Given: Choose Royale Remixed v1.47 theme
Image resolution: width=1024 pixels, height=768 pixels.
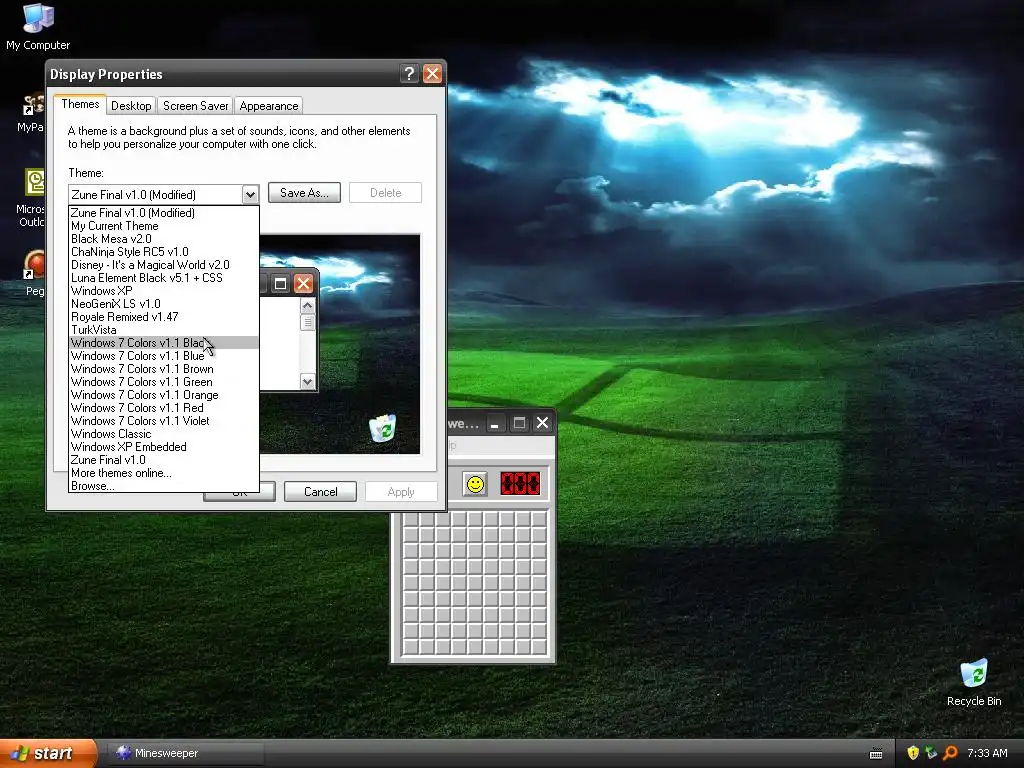Looking at the screenshot, I should (164, 317).
